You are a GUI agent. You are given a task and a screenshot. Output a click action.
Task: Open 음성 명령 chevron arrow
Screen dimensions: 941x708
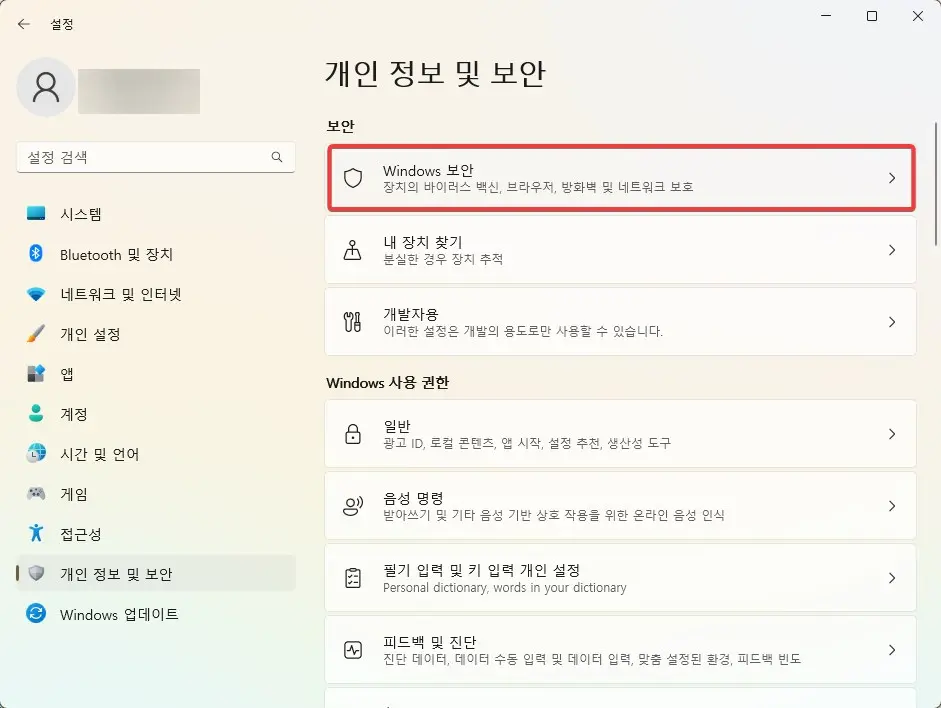[892, 506]
